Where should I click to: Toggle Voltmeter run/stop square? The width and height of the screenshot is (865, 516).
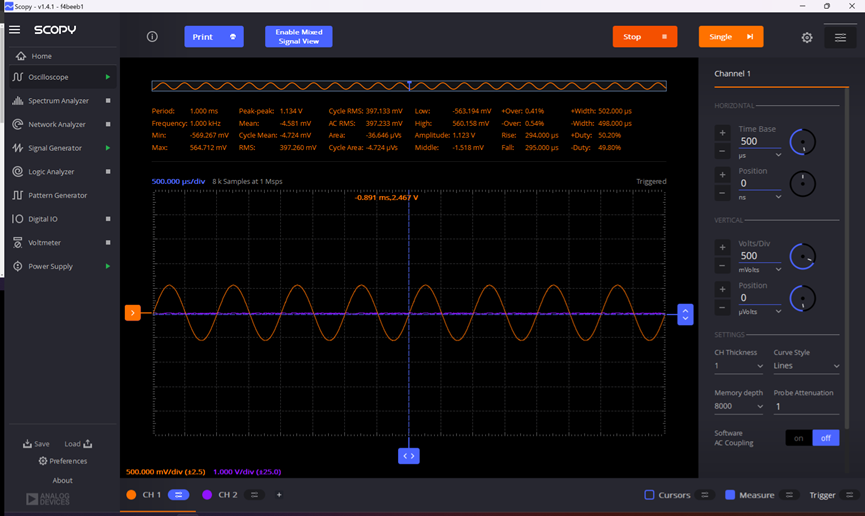pyautogui.click(x=108, y=243)
